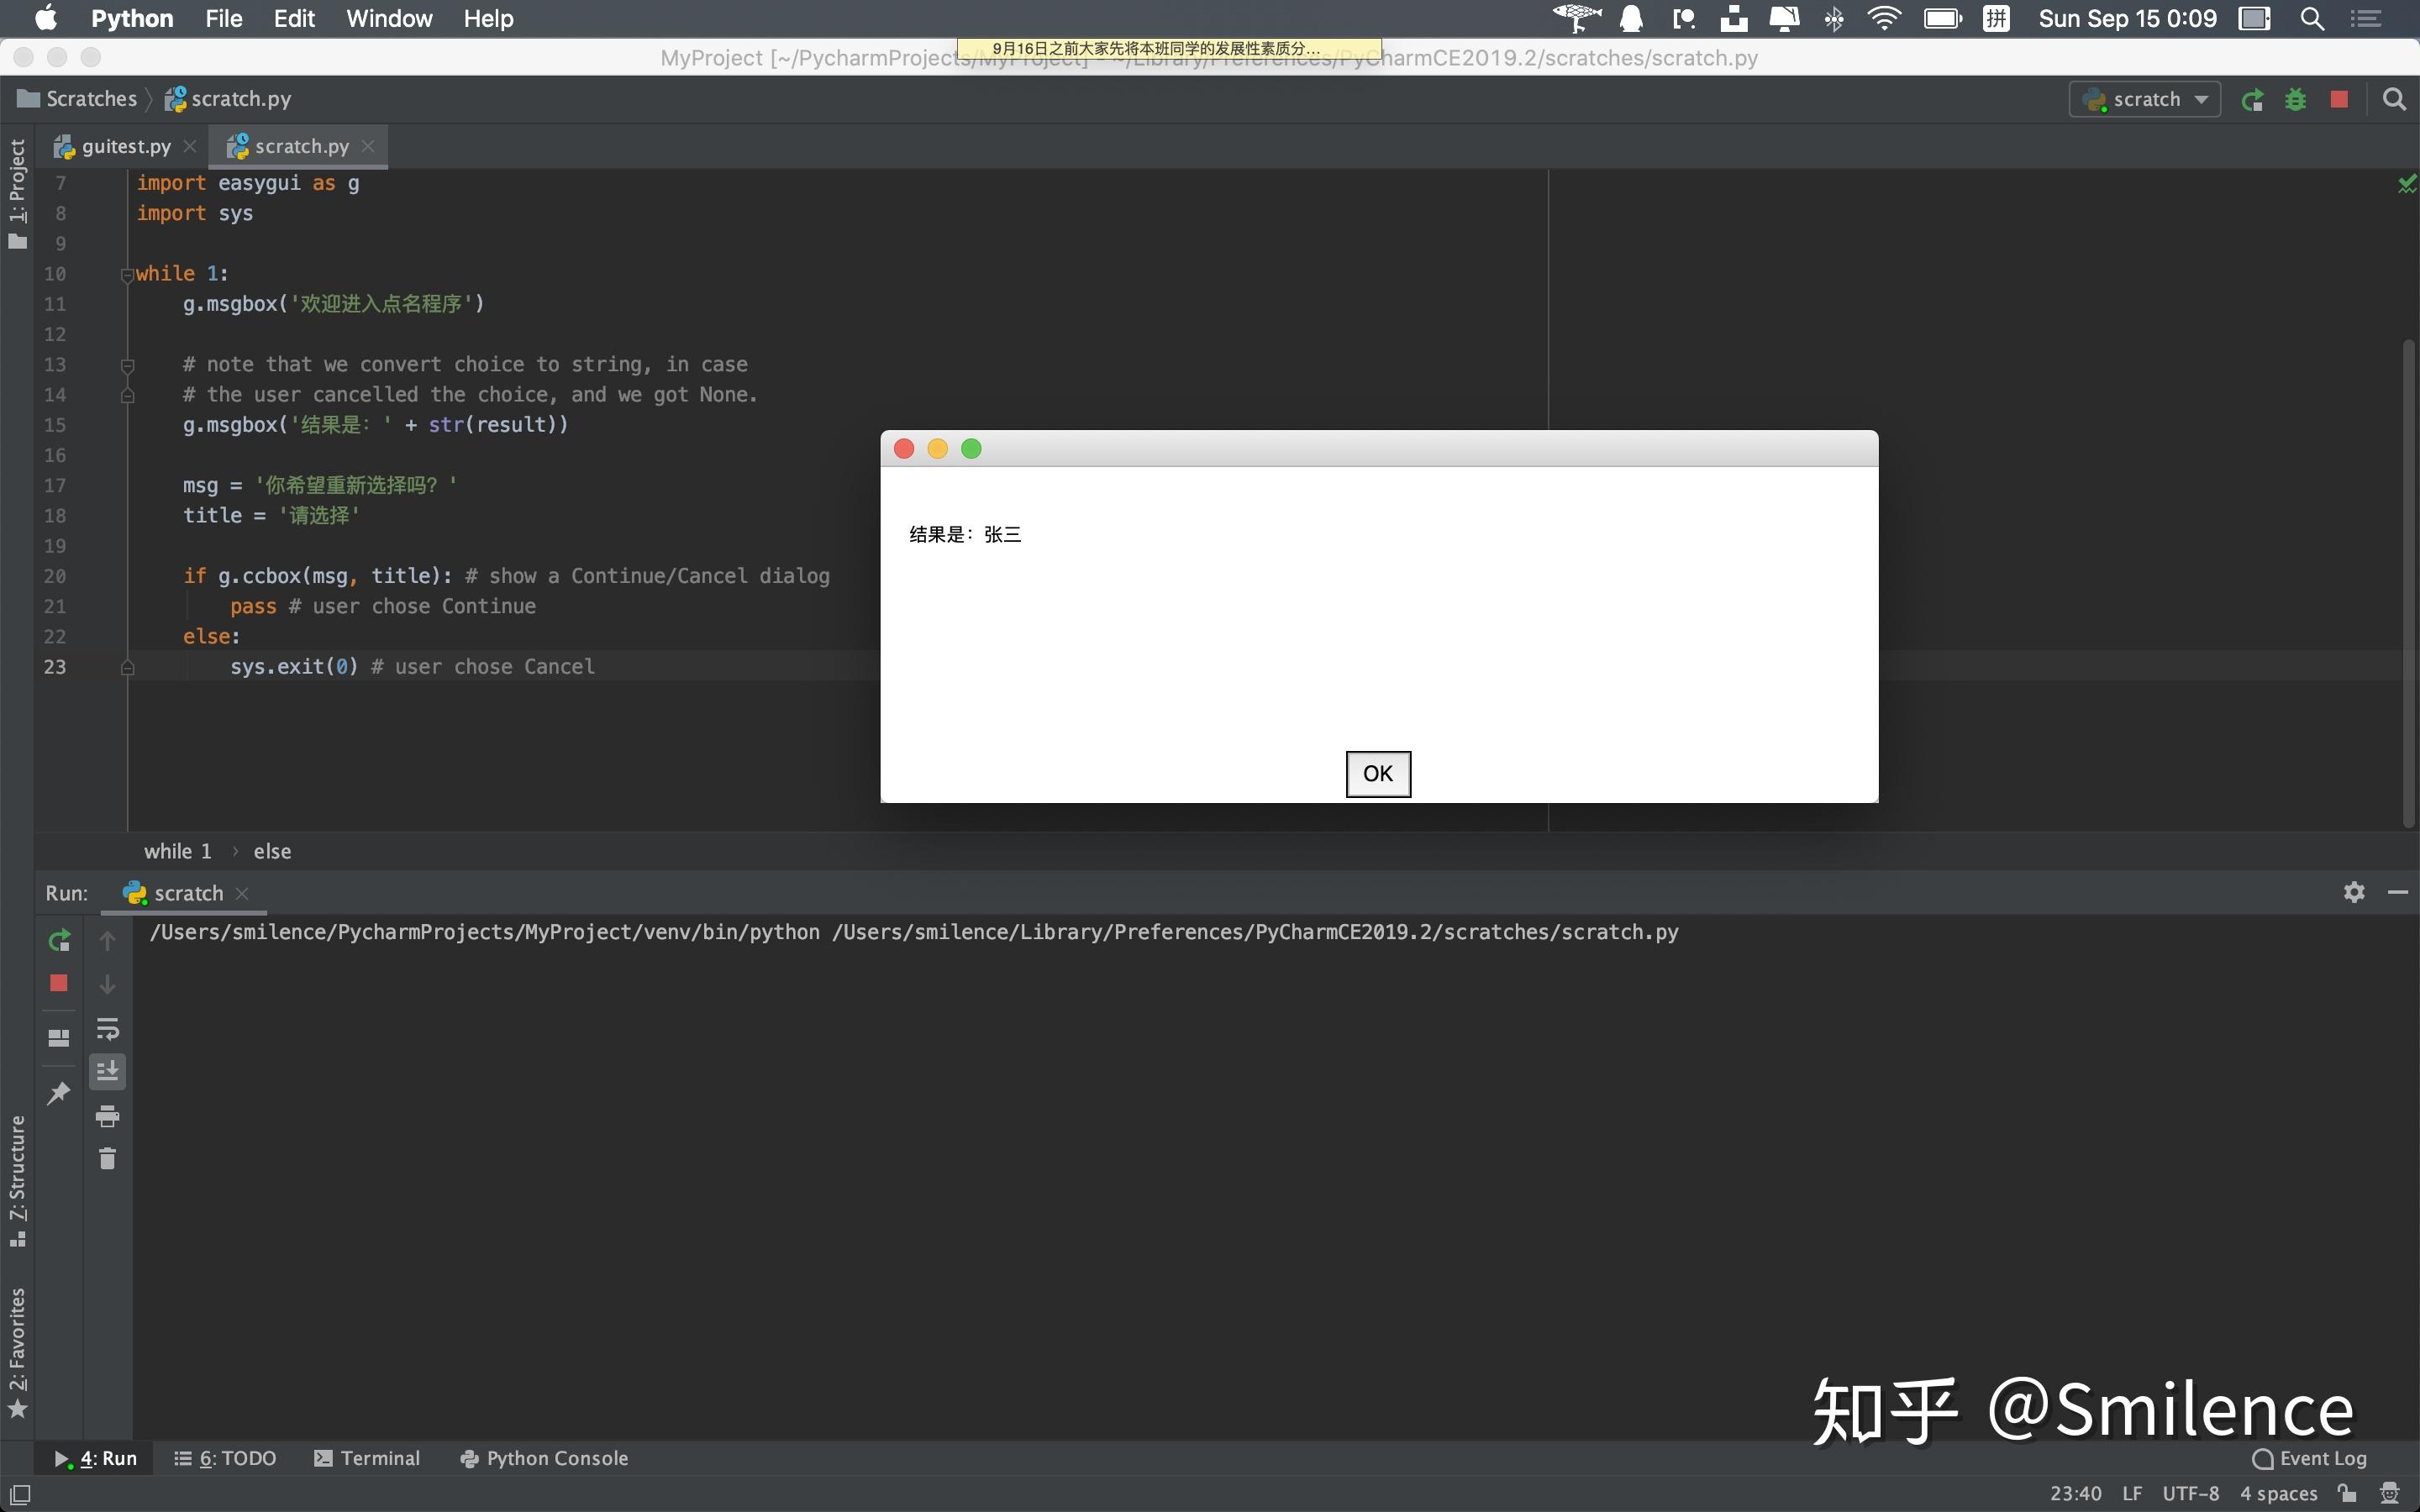
Task: Open the Window menu in the menu bar
Action: point(388,18)
